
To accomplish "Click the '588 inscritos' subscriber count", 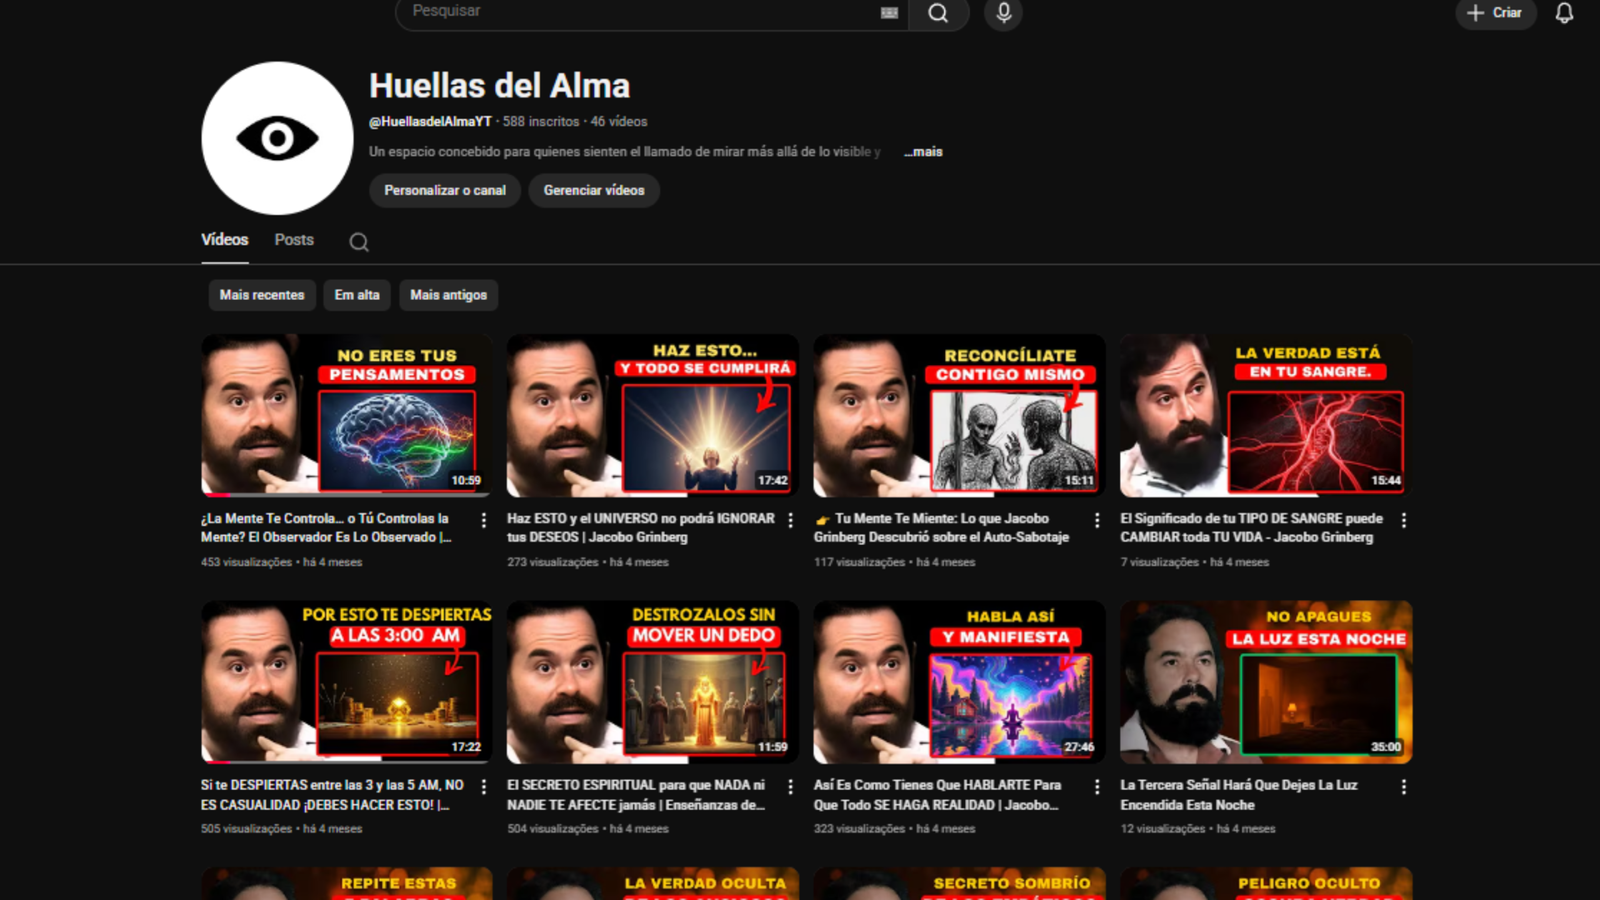I will click(x=541, y=122).
